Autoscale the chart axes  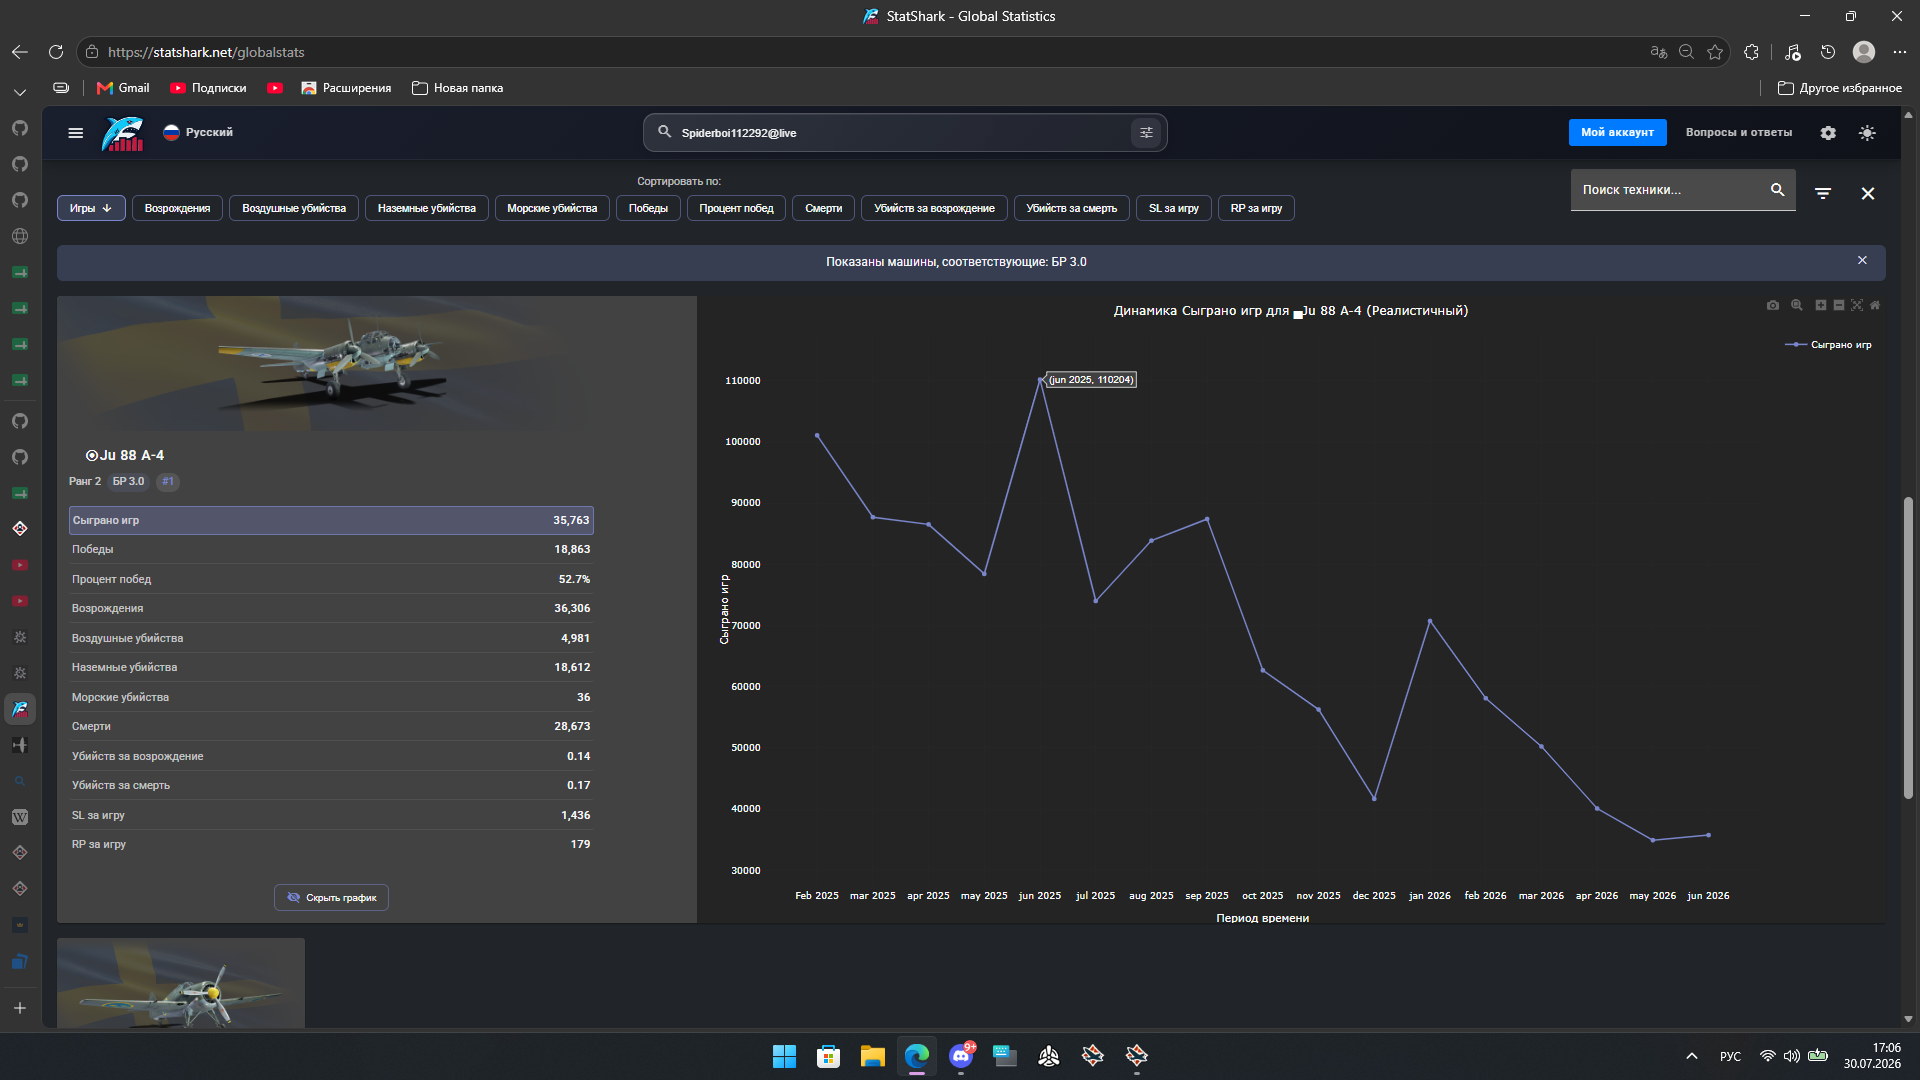(x=1857, y=306)
